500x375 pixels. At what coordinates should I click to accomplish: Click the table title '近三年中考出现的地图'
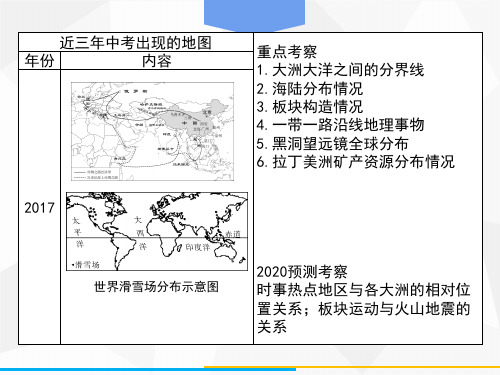coord(136,42)
